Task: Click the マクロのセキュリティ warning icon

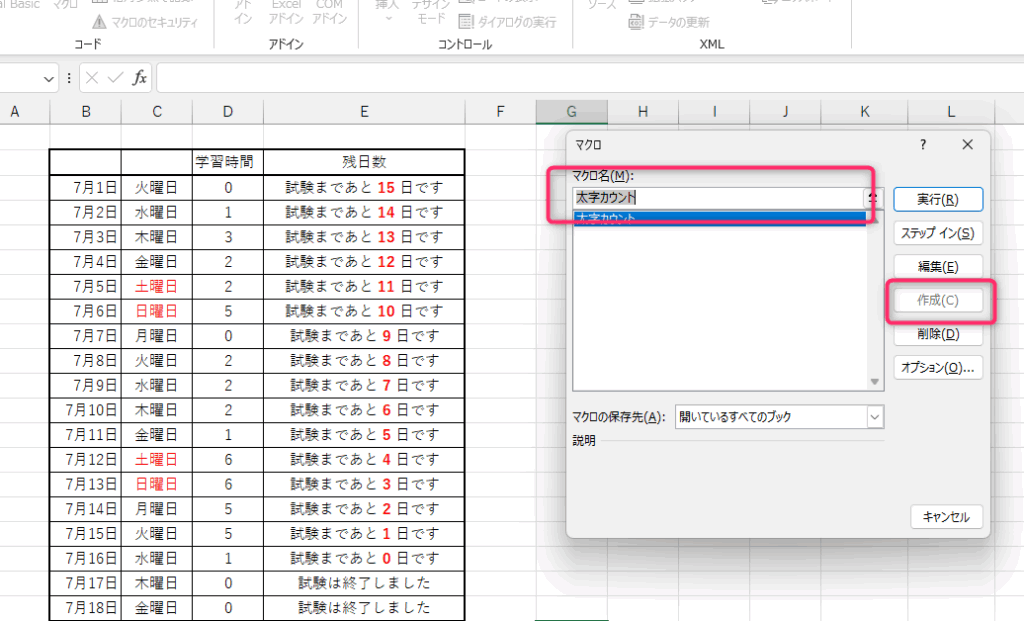Action: pos(100,22)
